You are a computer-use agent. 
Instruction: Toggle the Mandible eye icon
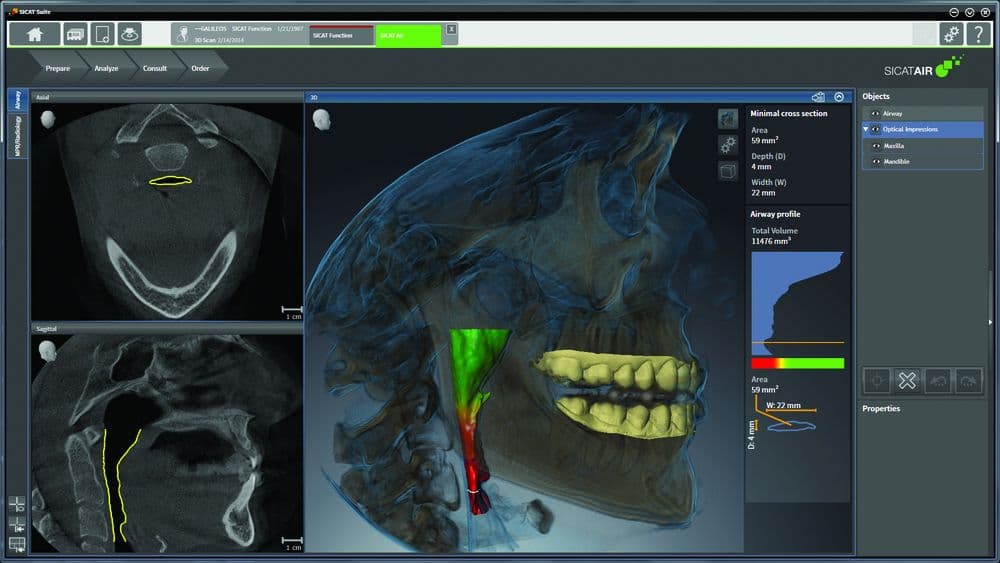877,161
